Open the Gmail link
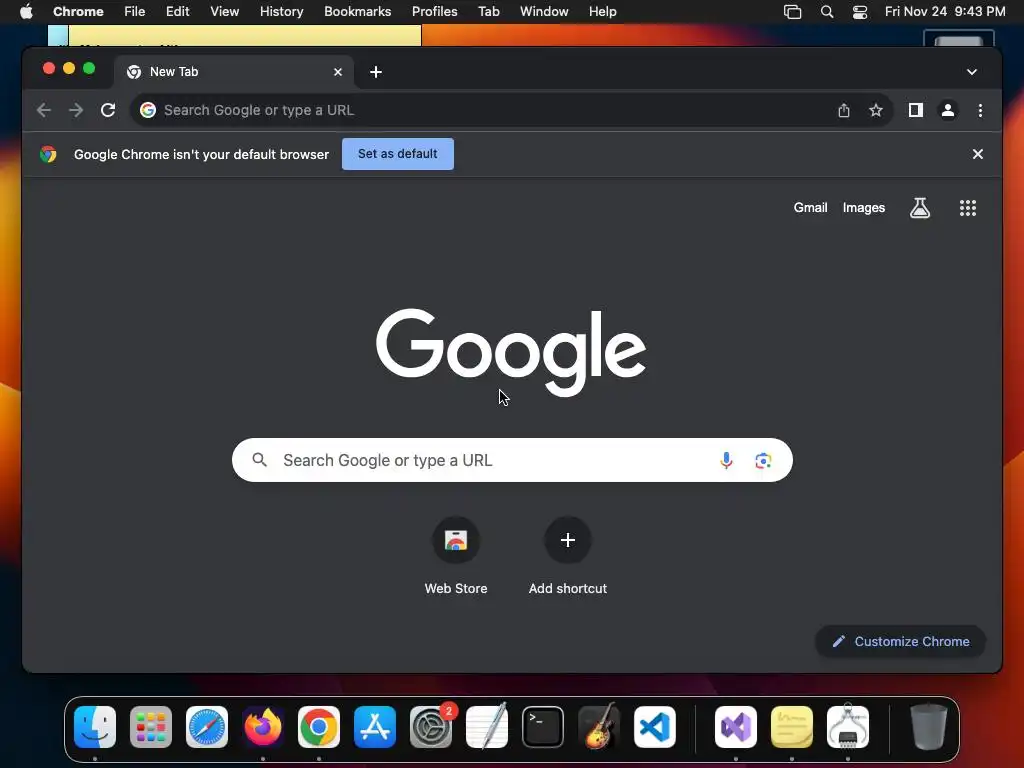The image size is (1024, 768). click(x=810, y=208)
